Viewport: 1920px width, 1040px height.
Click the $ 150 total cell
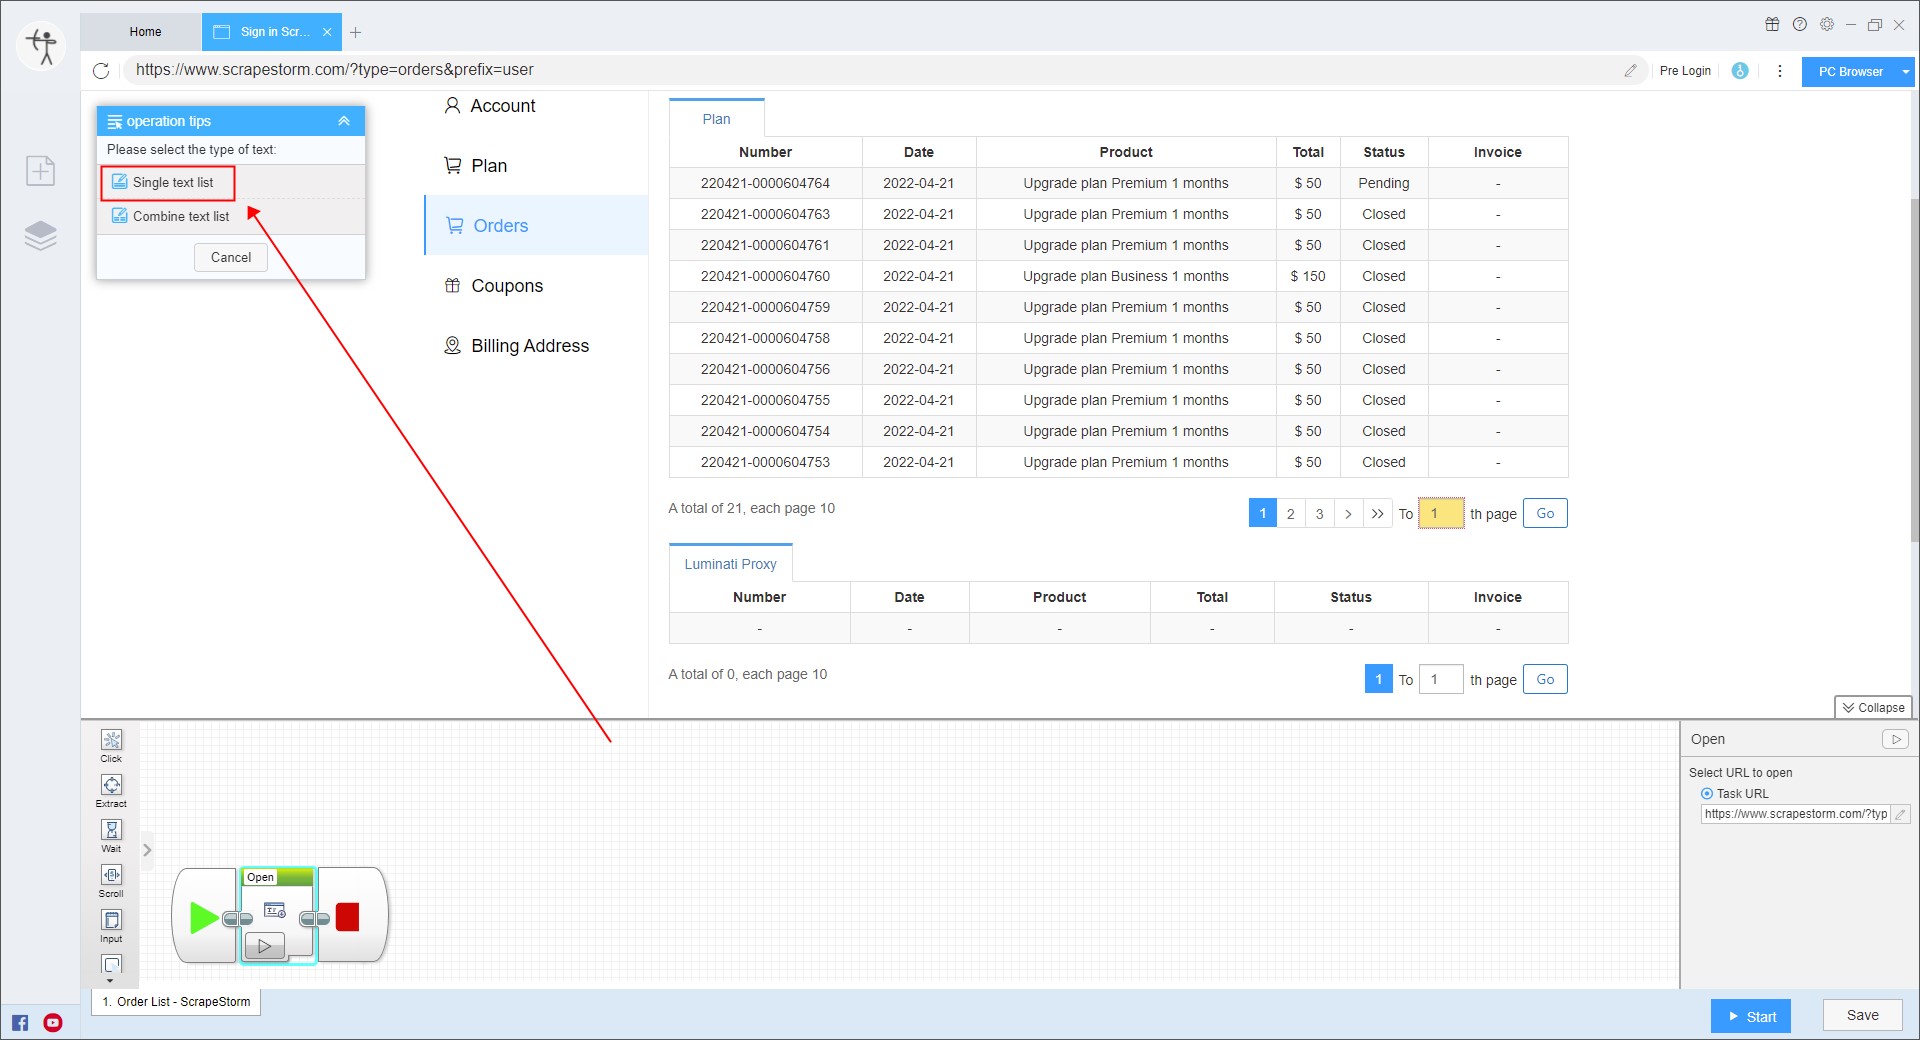pos(1308,277)
